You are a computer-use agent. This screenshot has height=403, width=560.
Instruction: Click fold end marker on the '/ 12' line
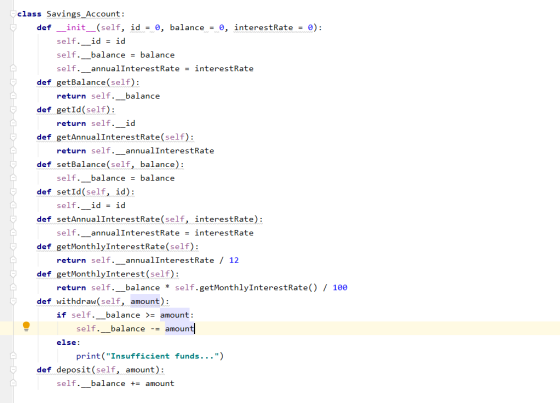13,260
